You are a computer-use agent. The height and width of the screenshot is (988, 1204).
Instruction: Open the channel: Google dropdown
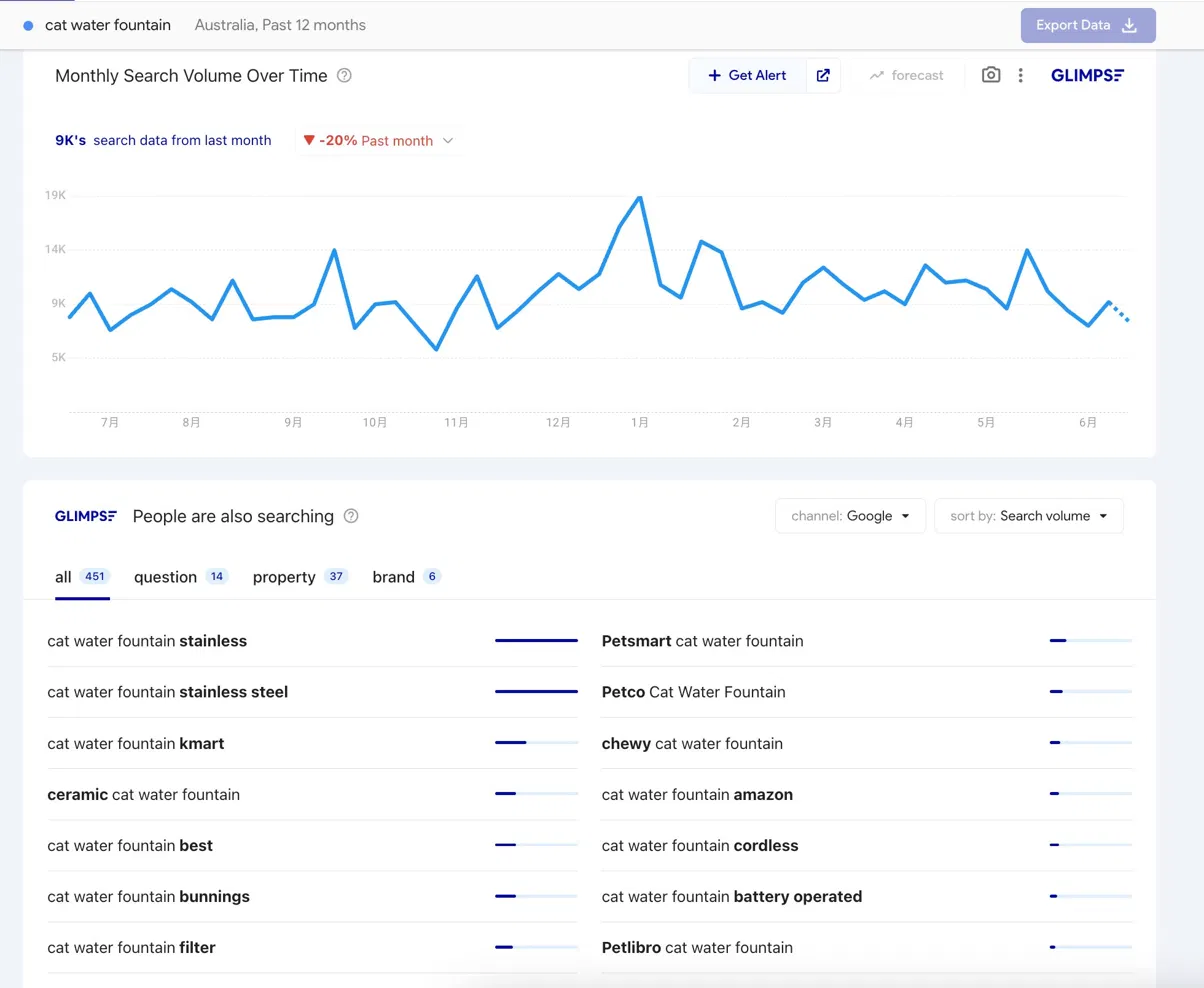[851, 516]
